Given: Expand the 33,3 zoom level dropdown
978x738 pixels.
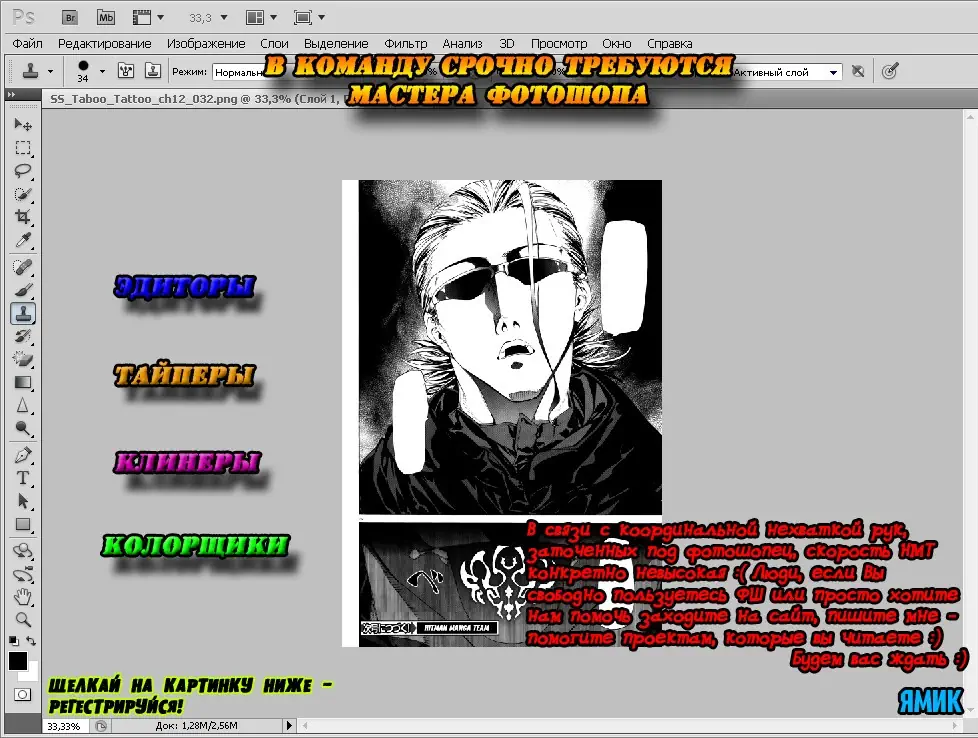Looking at the screenshot, I should click(x=223, y=18).
